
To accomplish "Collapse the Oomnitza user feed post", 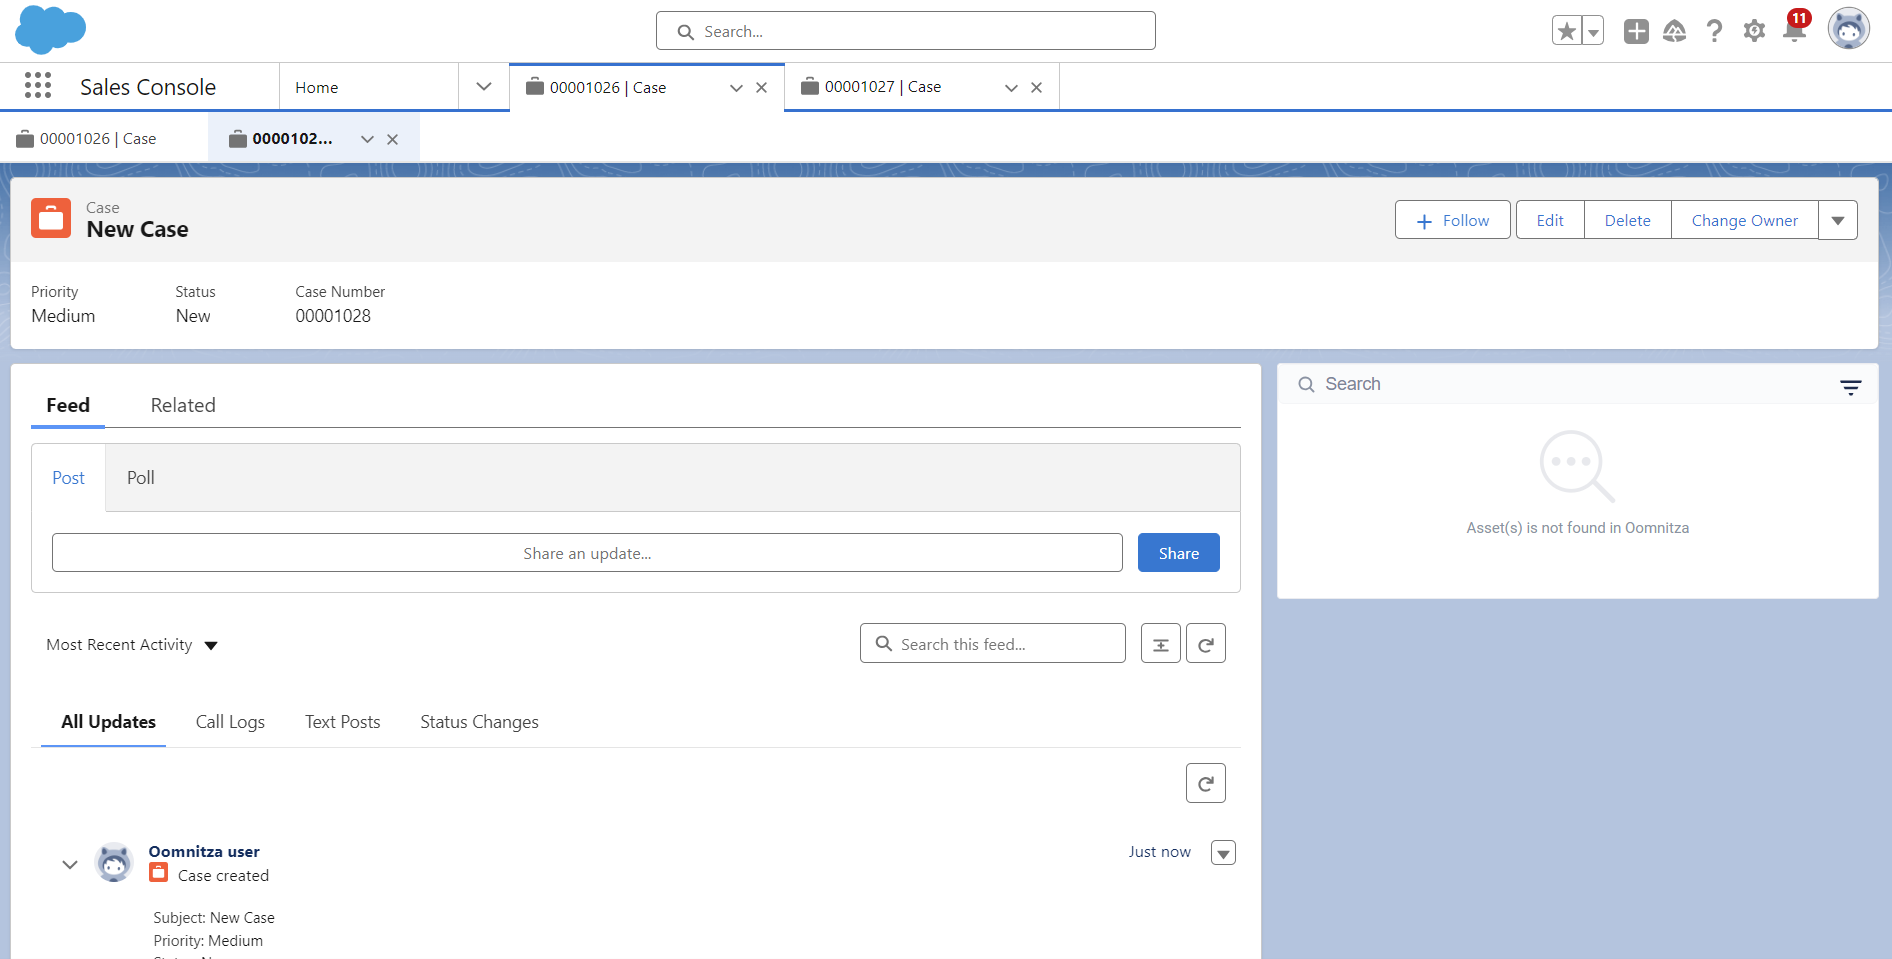I will pyautogui.click(x=70, y=864).
